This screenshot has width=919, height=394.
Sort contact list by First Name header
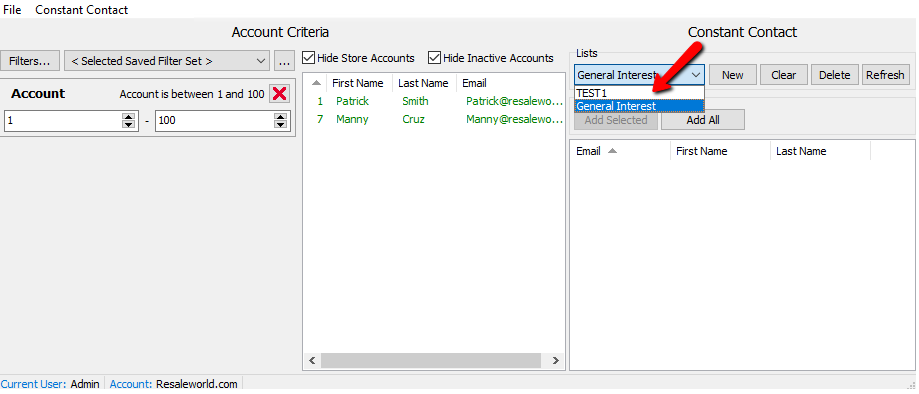click(x=720, y=151)
